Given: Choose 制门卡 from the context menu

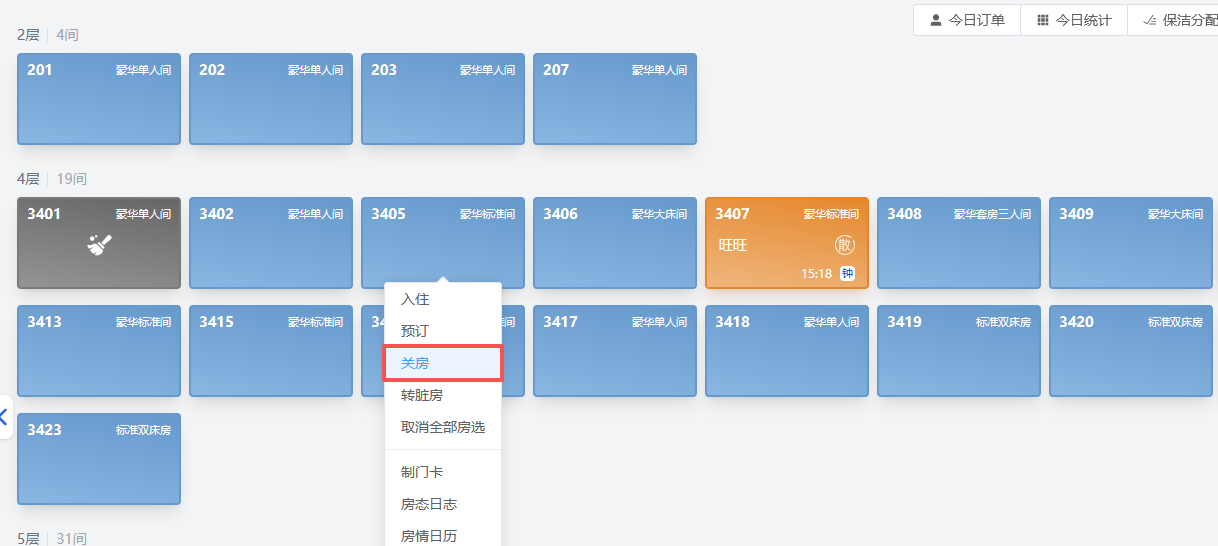Looking at the screenshot, I should [x=443, y=472].
